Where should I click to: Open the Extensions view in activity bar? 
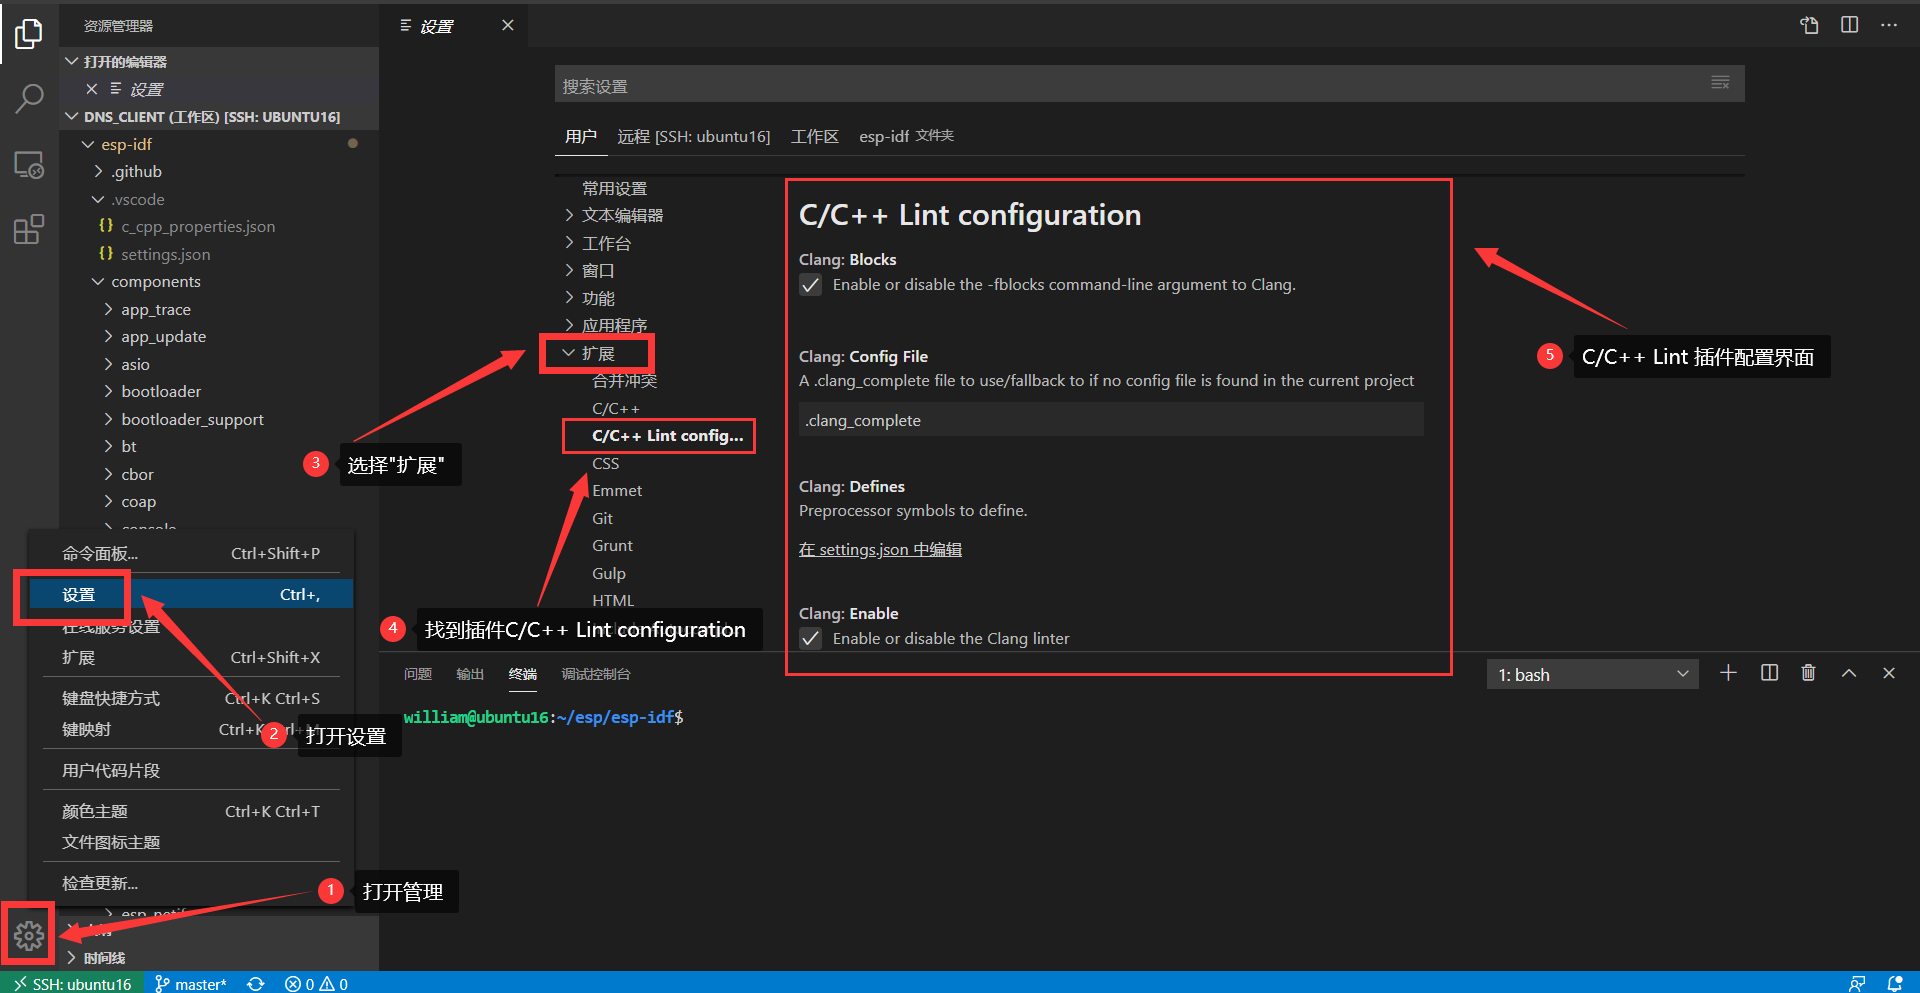29,230
